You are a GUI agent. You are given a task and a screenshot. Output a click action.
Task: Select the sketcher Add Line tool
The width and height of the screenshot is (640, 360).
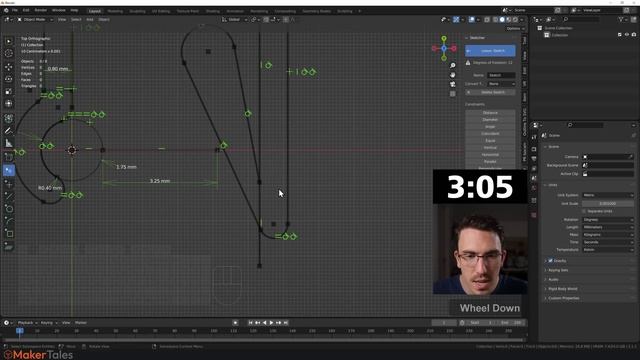coord(9,196)
